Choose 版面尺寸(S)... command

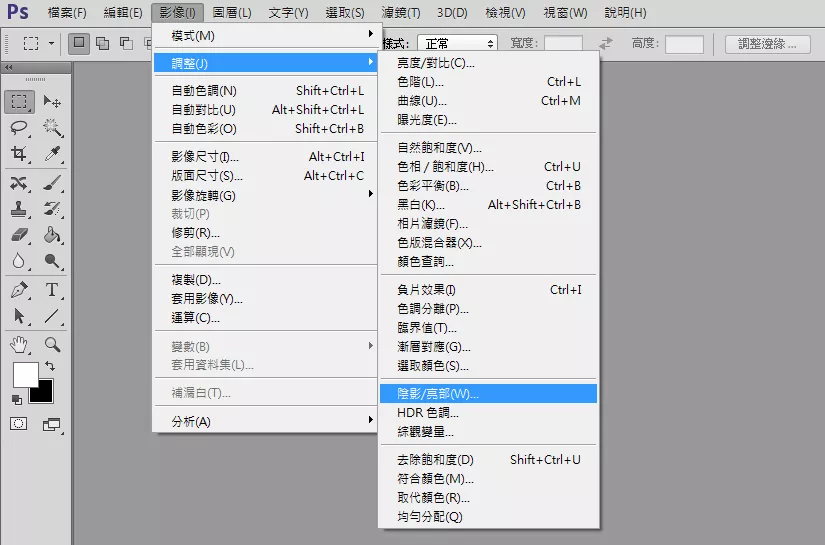coord(266,176)
